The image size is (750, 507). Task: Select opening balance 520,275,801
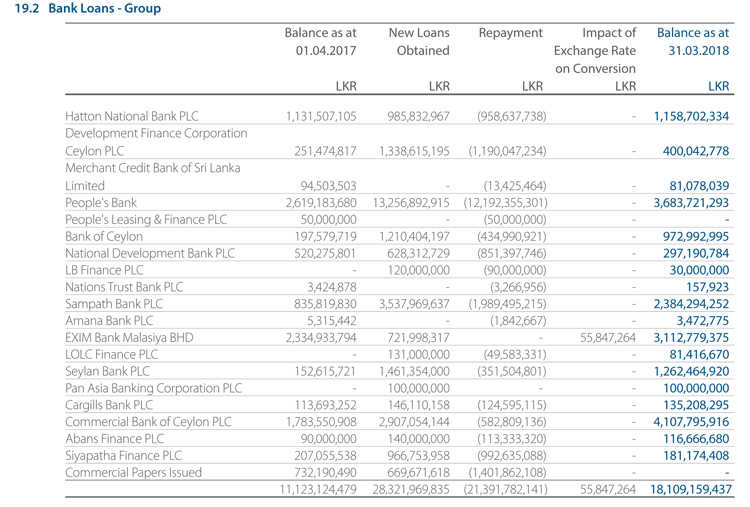coord(325,253)
